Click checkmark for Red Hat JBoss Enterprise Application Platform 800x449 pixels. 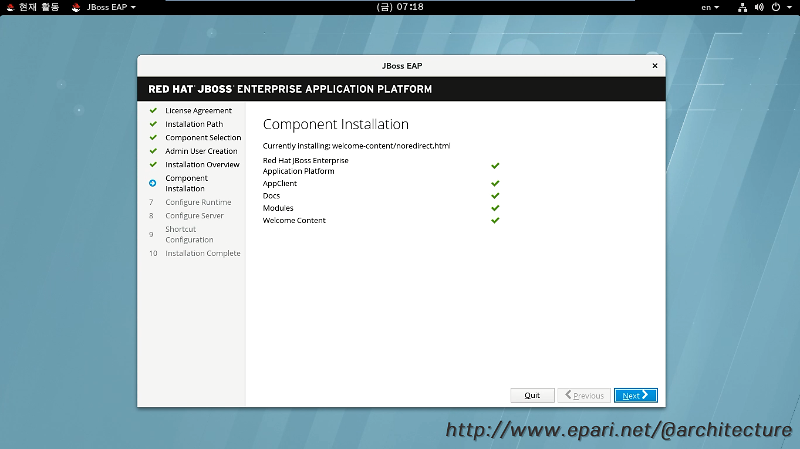click(x=495, y=166)
